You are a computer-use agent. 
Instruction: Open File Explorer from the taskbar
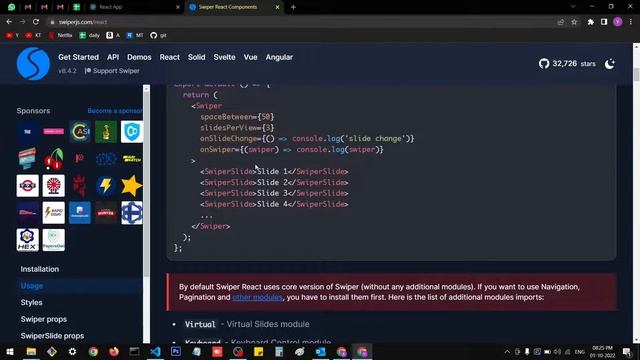(31, 351)
